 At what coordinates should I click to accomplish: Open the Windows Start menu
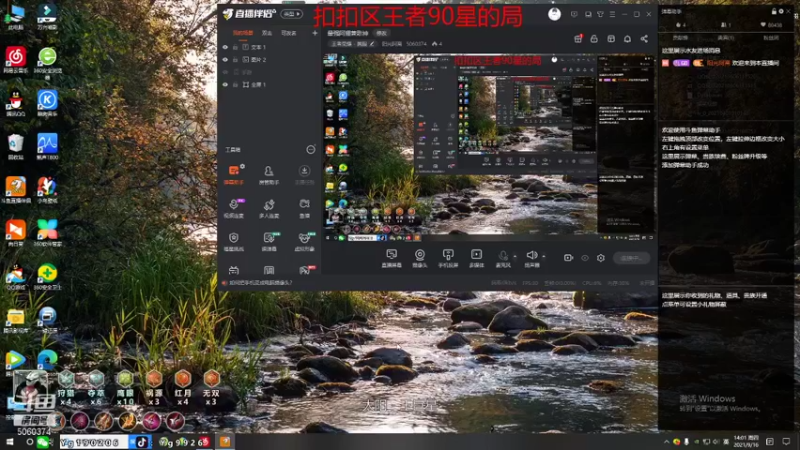tap(9, 442)
